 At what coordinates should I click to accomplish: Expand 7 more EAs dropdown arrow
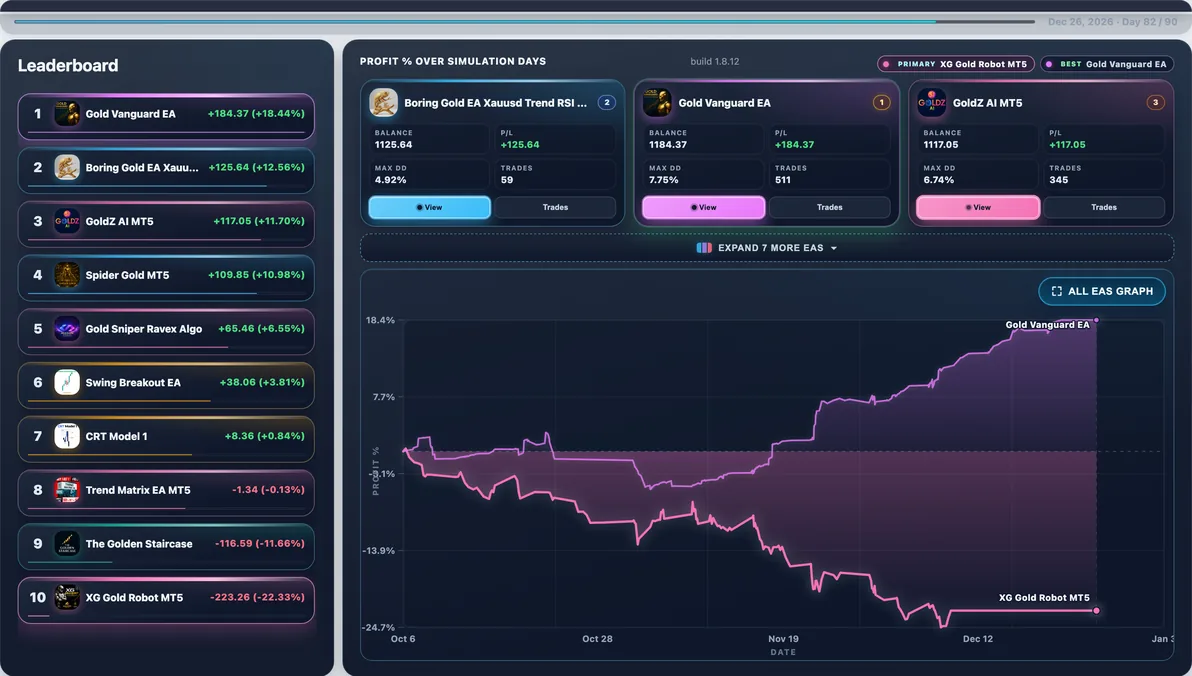(834, 249)
